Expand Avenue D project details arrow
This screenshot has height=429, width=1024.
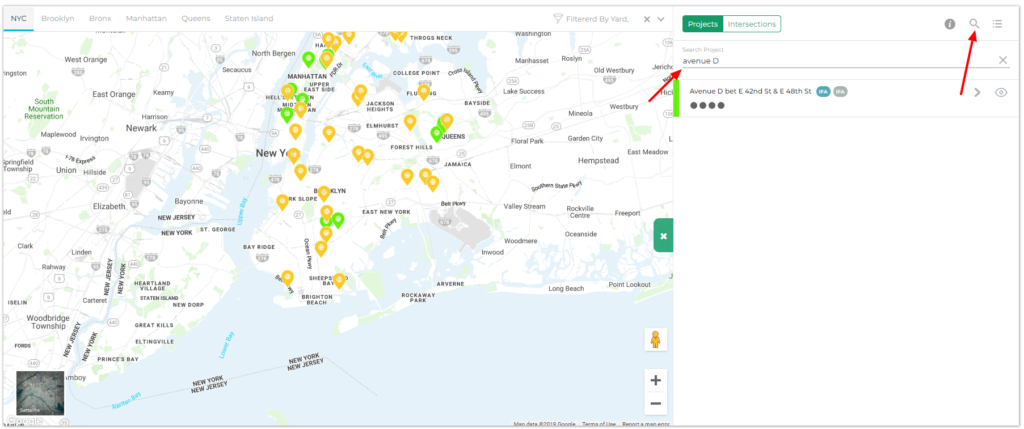tap(977, 92)
